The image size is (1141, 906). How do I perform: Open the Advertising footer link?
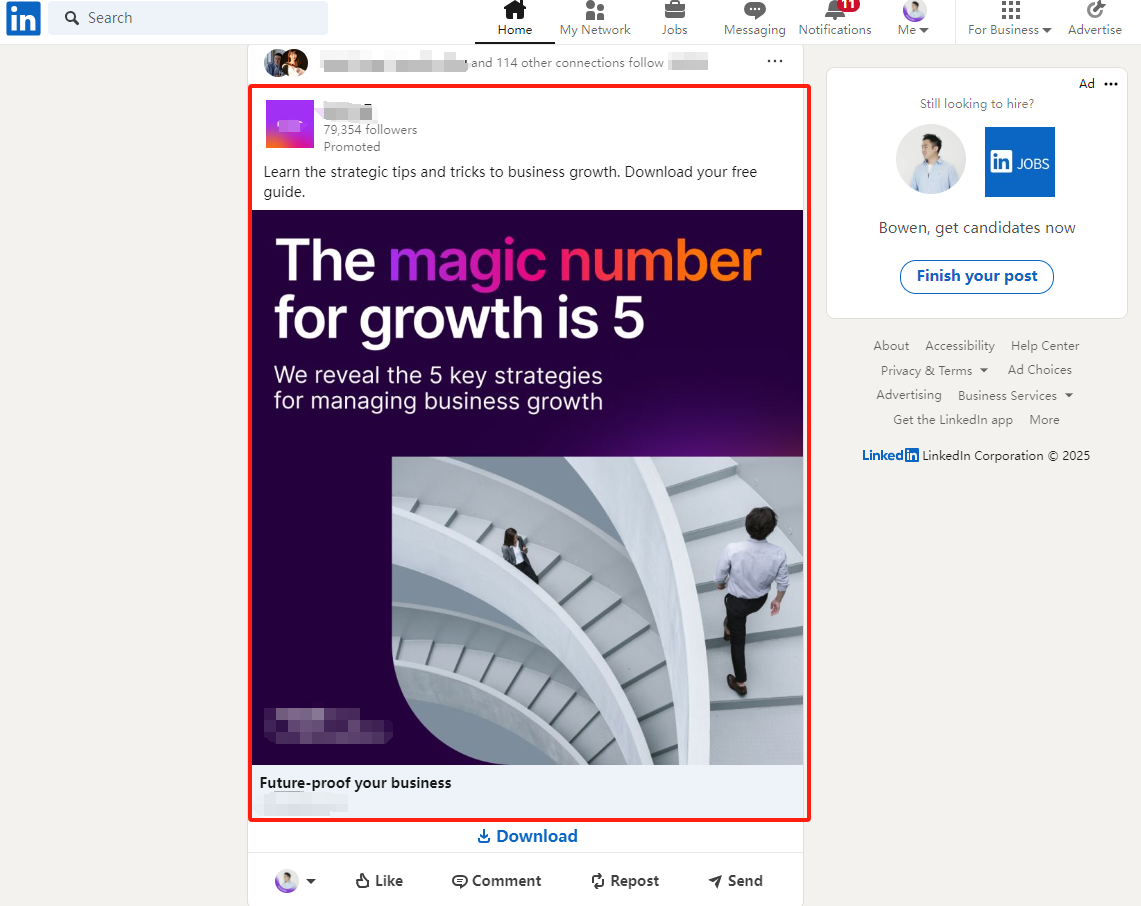tap(908, 394)
